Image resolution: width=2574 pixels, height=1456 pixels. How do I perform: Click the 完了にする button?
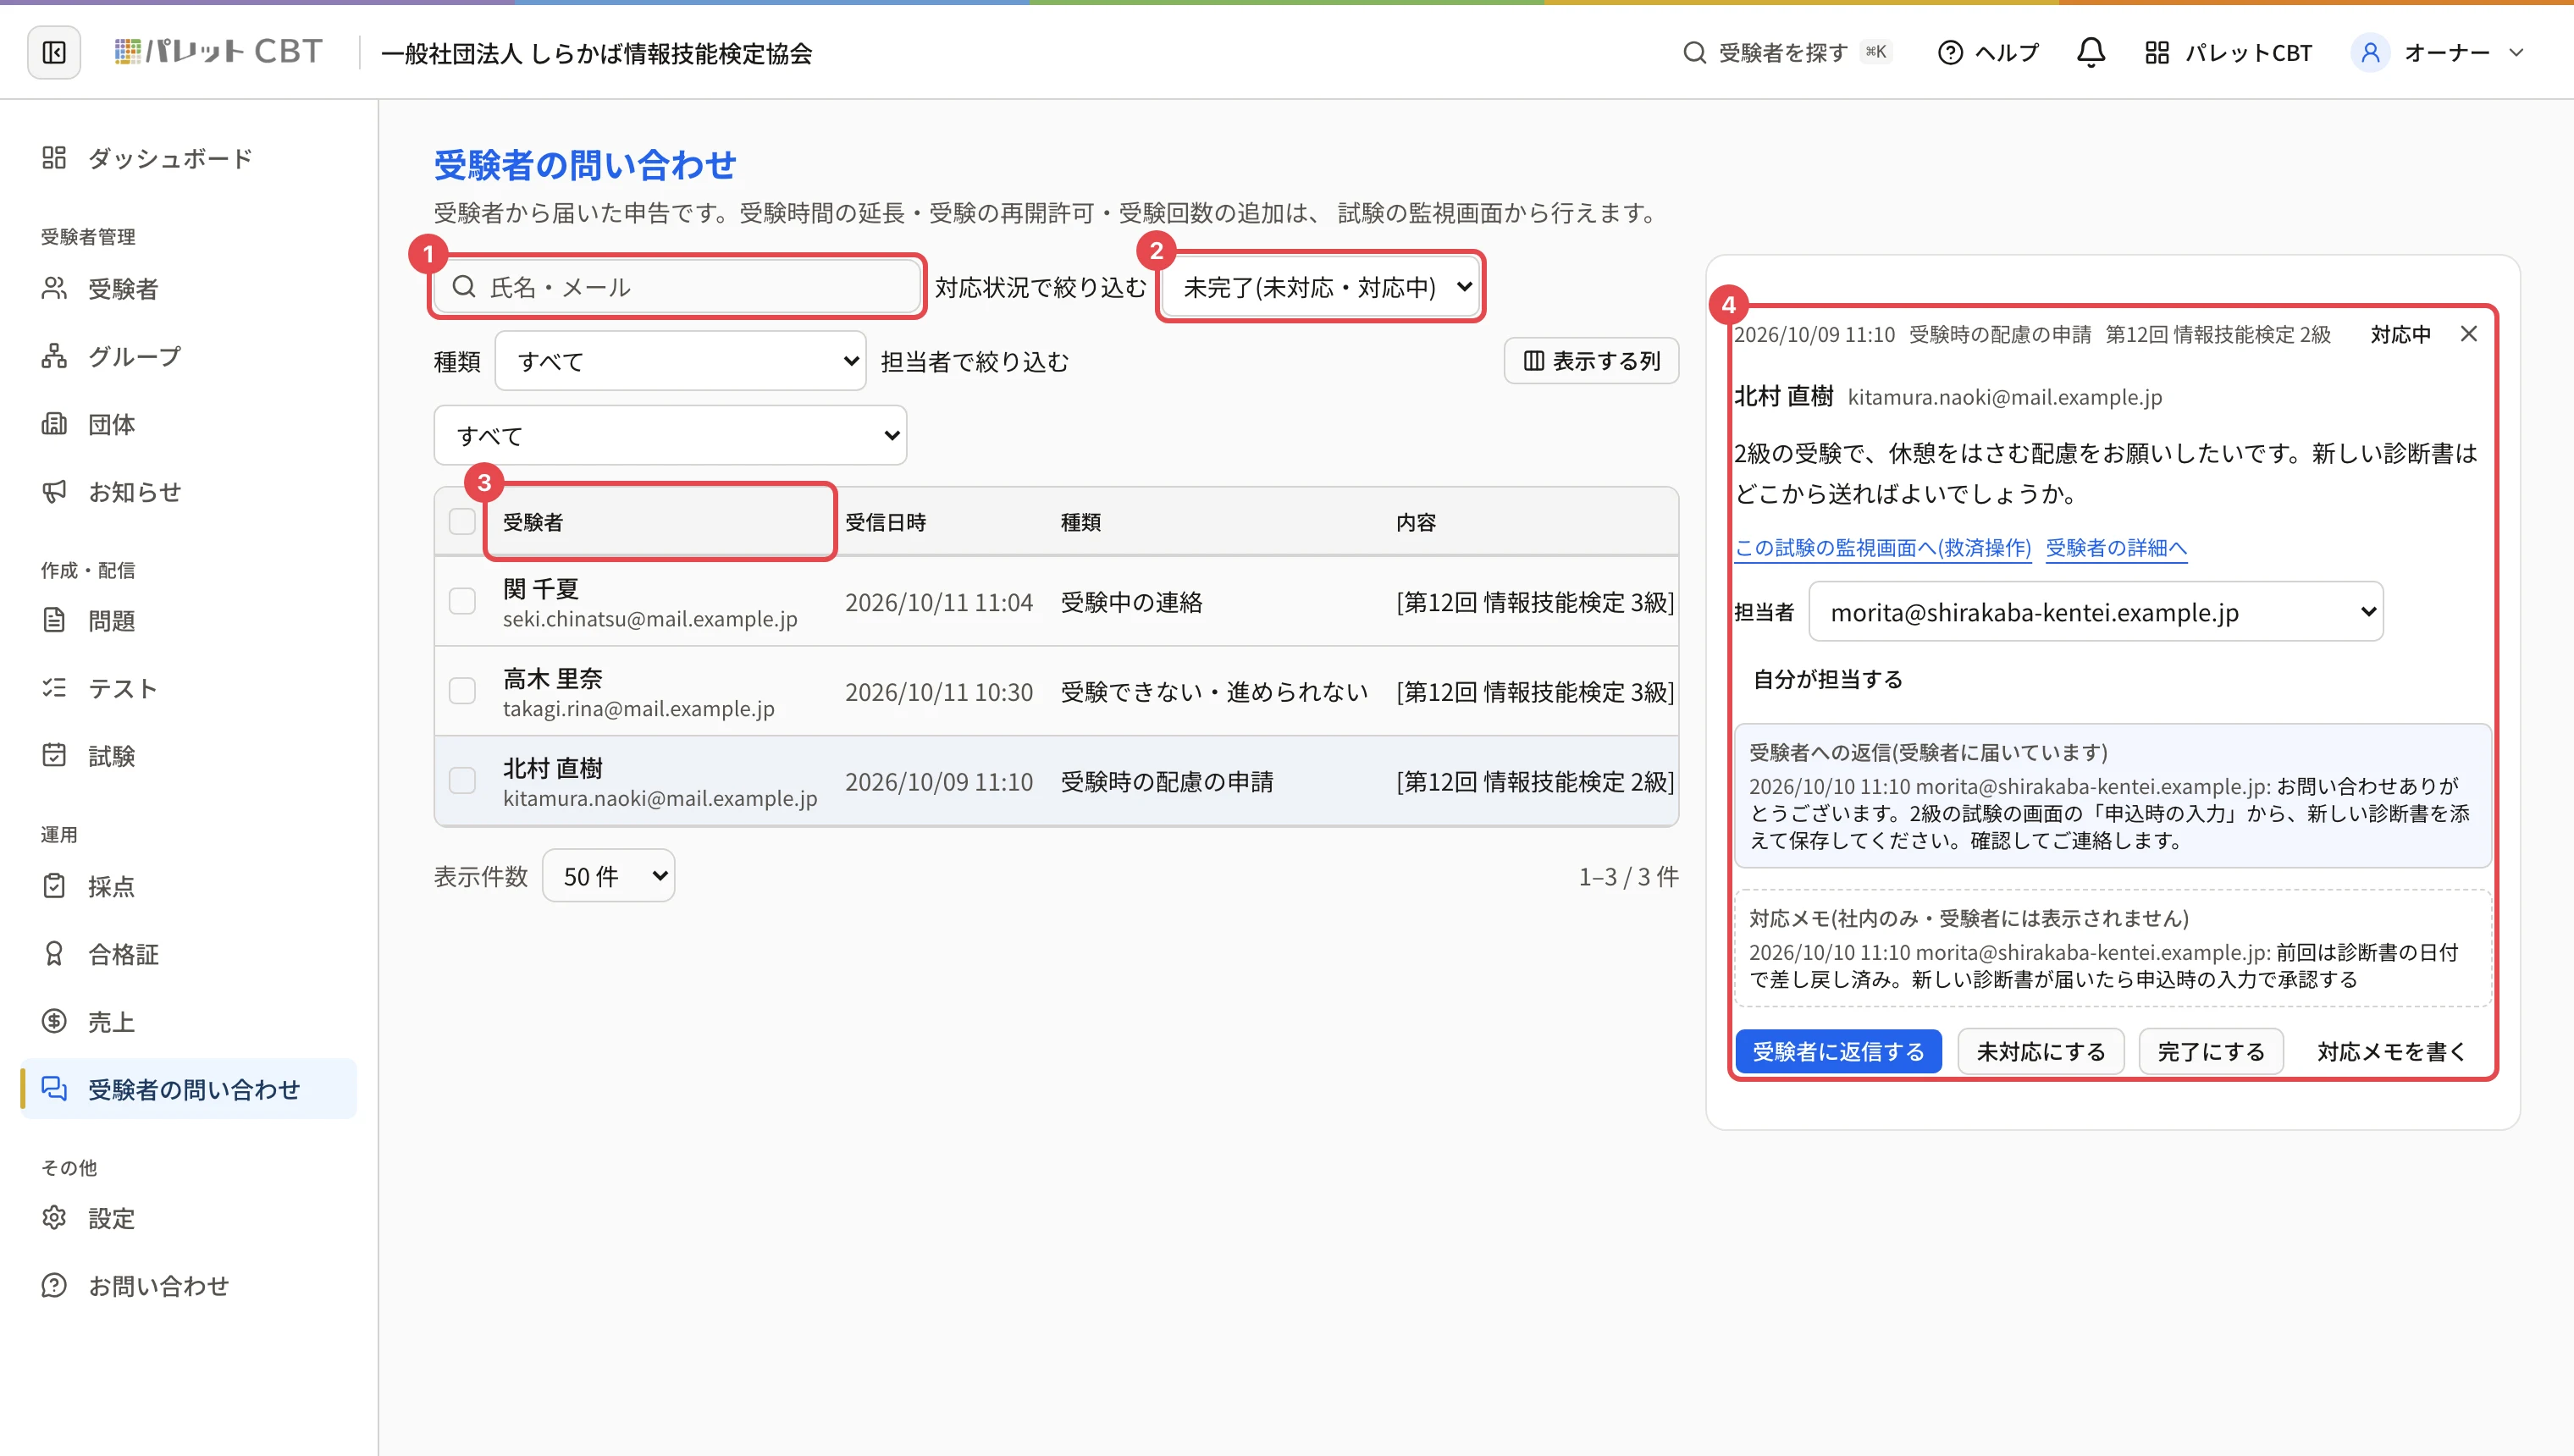[2211, 1052]
